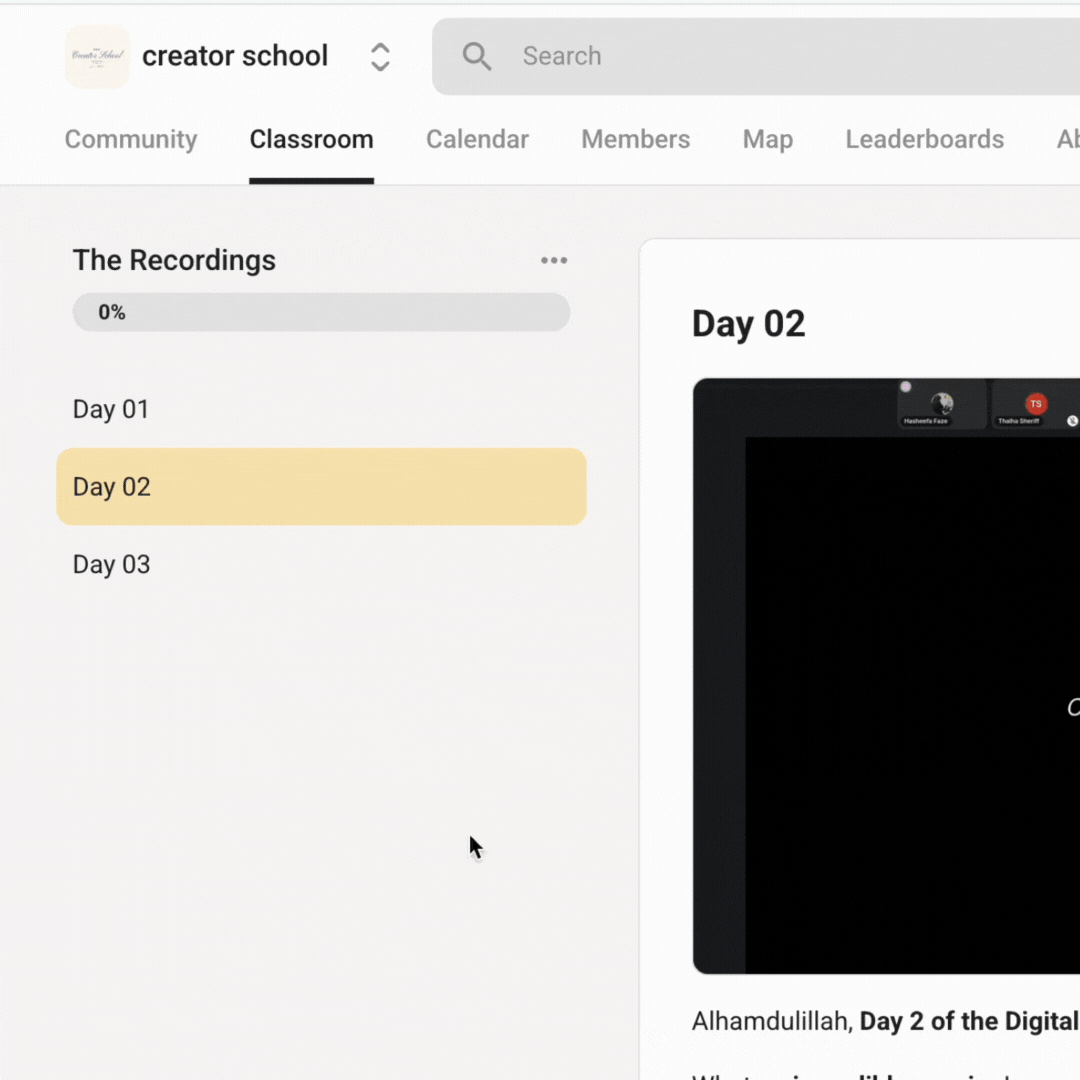This screenshot has width=1080, height=1080.
Task: View the Leaderboards tab
Action: tap(924, 139)
